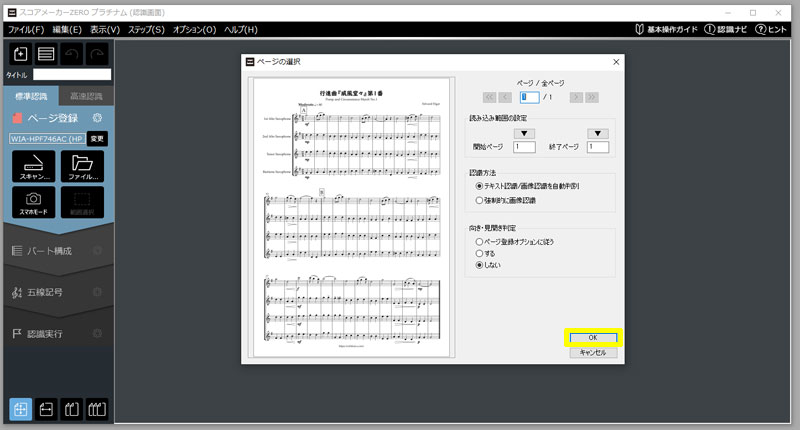Viewport: 800px width, 430px height.
Task: Open the page list view icon
Action: tap(46, 54)
